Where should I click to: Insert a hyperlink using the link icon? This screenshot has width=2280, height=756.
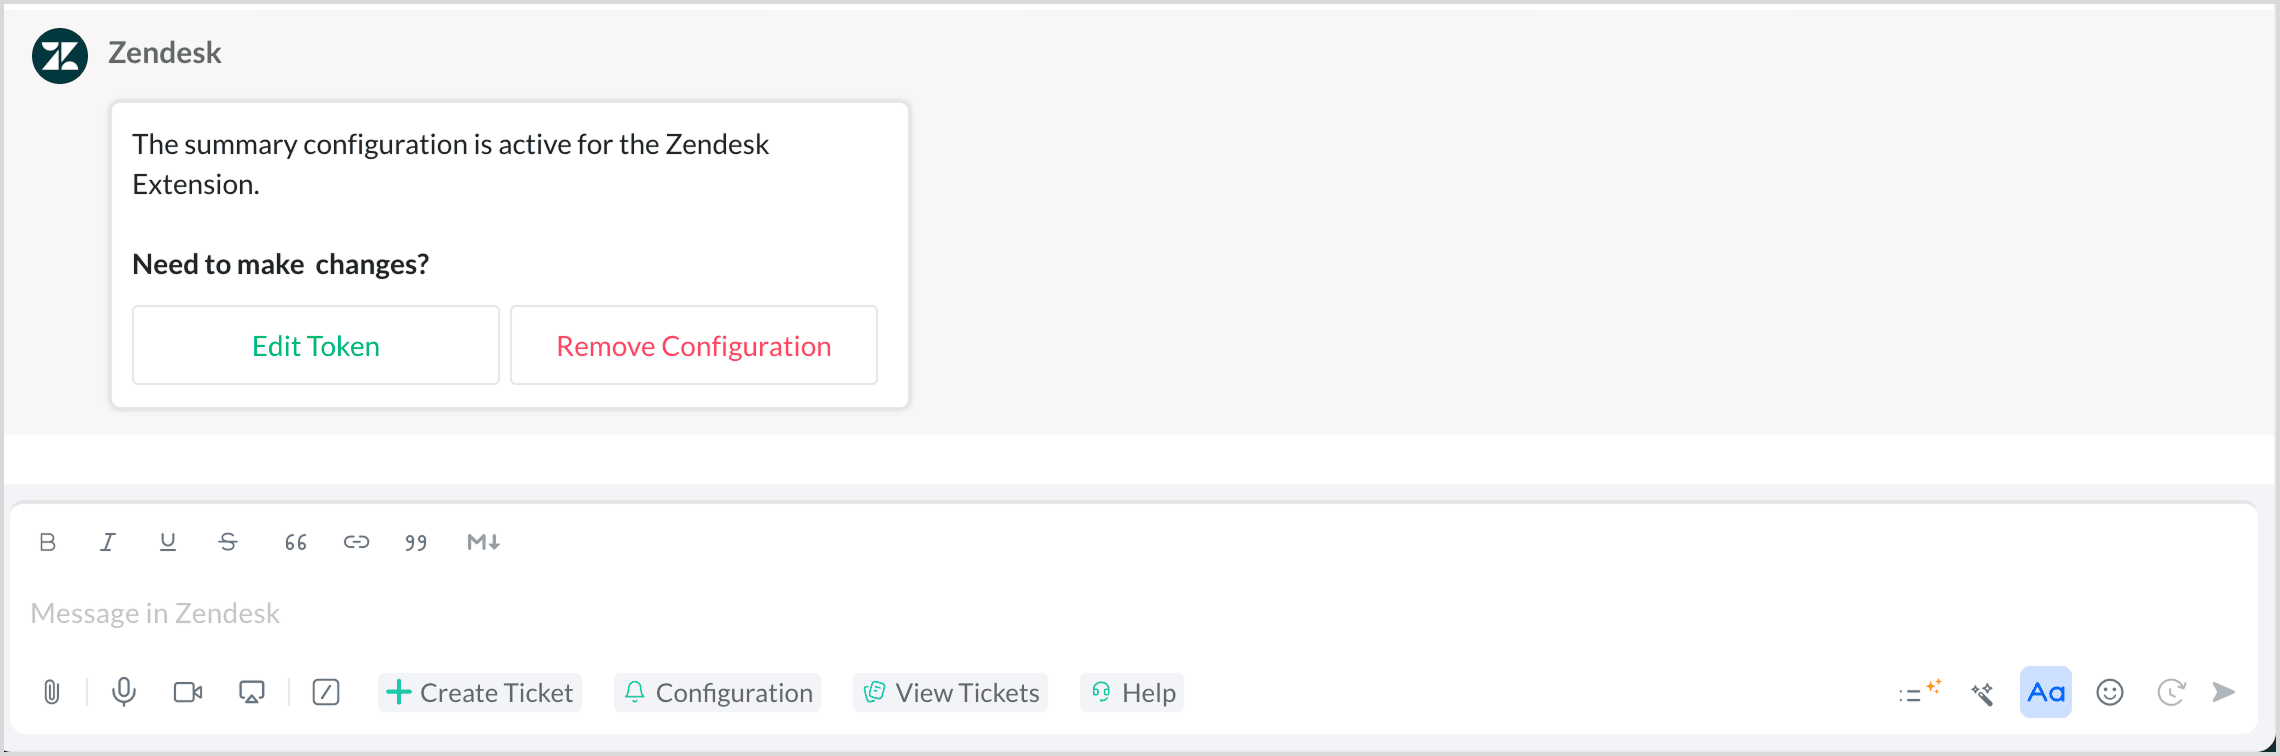click(x=357, y=542)
